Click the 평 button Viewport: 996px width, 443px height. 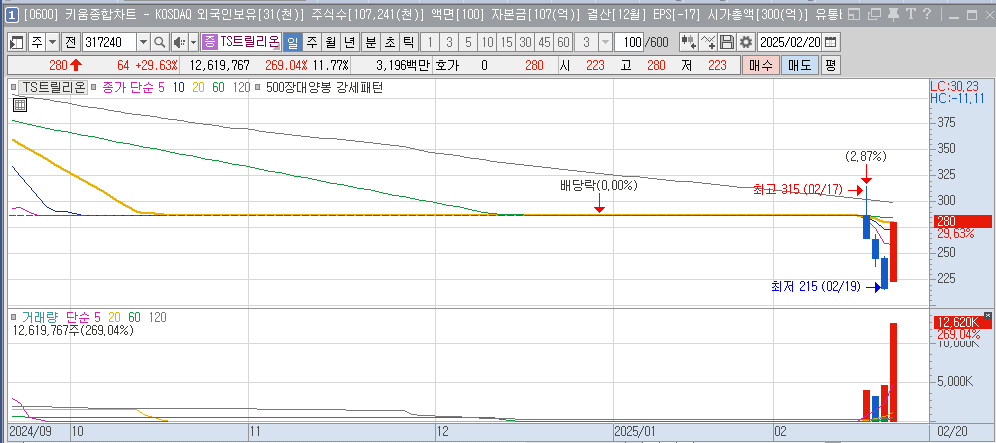(830, 65)
